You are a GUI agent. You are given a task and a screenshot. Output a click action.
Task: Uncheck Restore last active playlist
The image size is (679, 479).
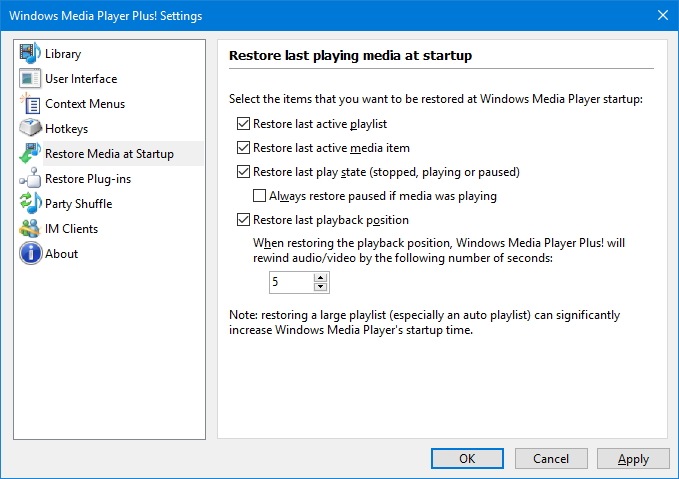(243, 124)
